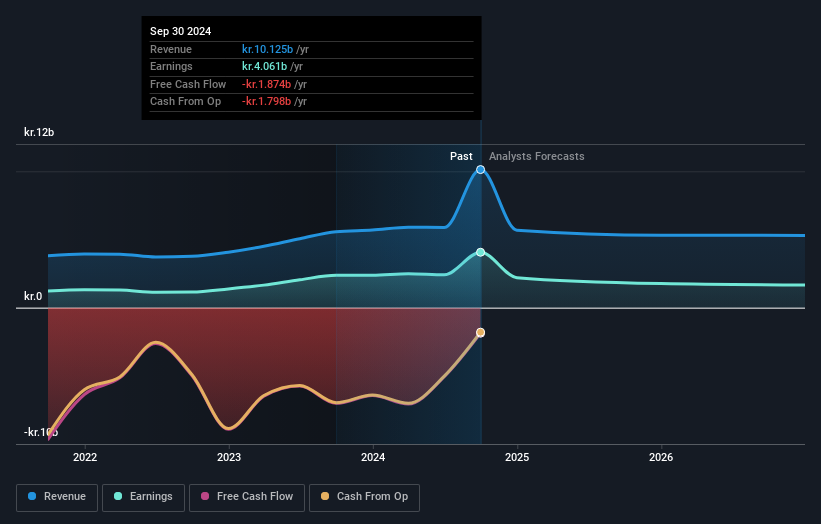Click the Analysts Forecasts label
The width and height of the screenshot is (821, 524).
tap(537, 156)
